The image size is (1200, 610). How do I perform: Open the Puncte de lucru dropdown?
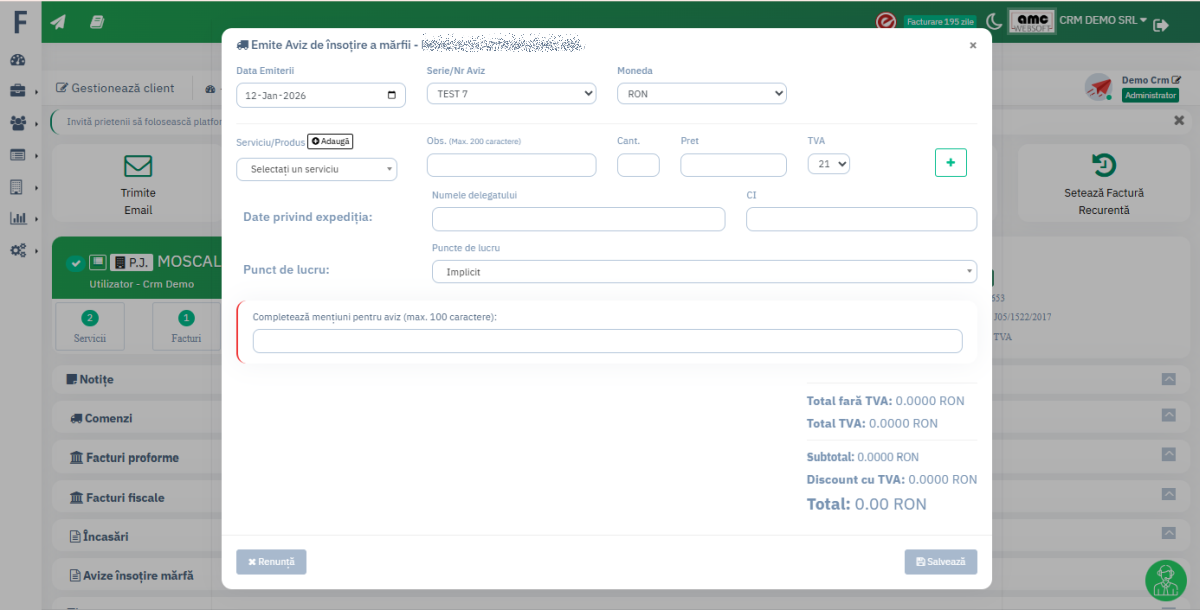click(704, 271)
